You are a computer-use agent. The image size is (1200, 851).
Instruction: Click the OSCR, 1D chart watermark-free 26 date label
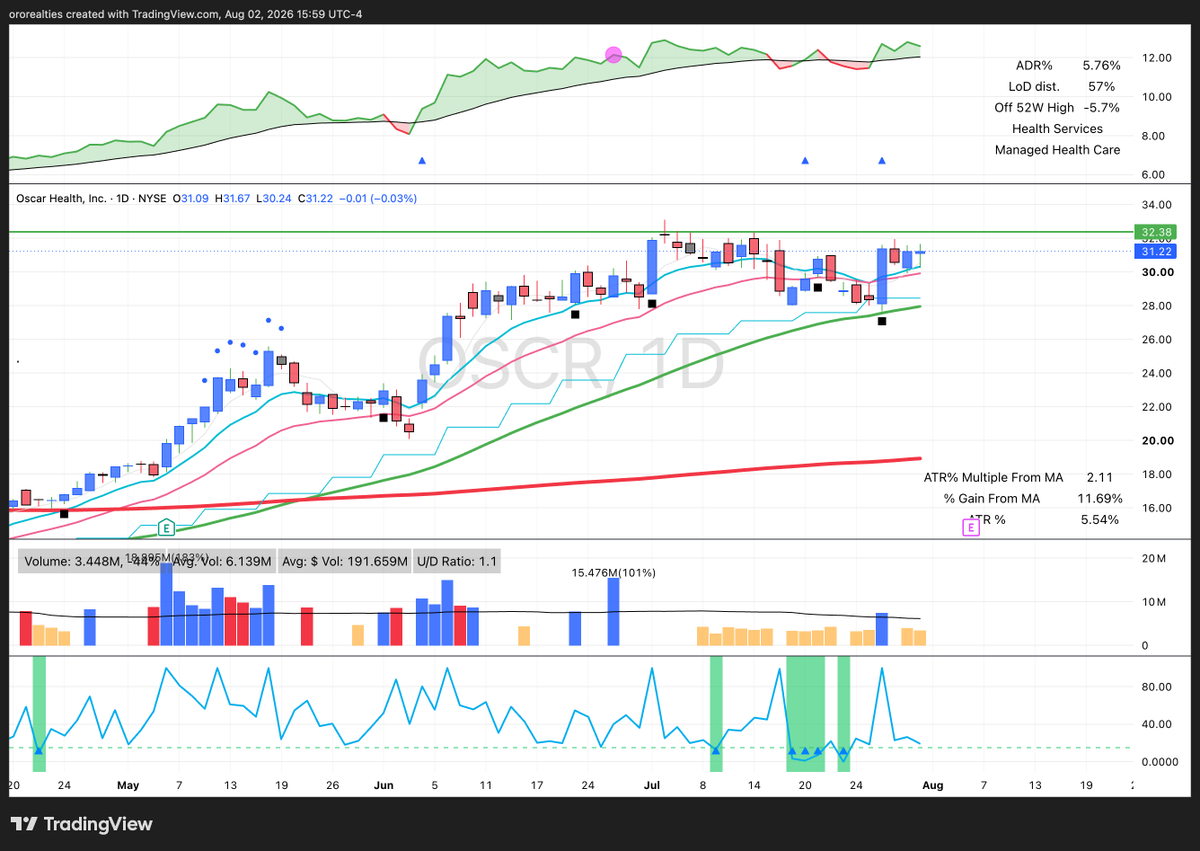click(331, 785)
